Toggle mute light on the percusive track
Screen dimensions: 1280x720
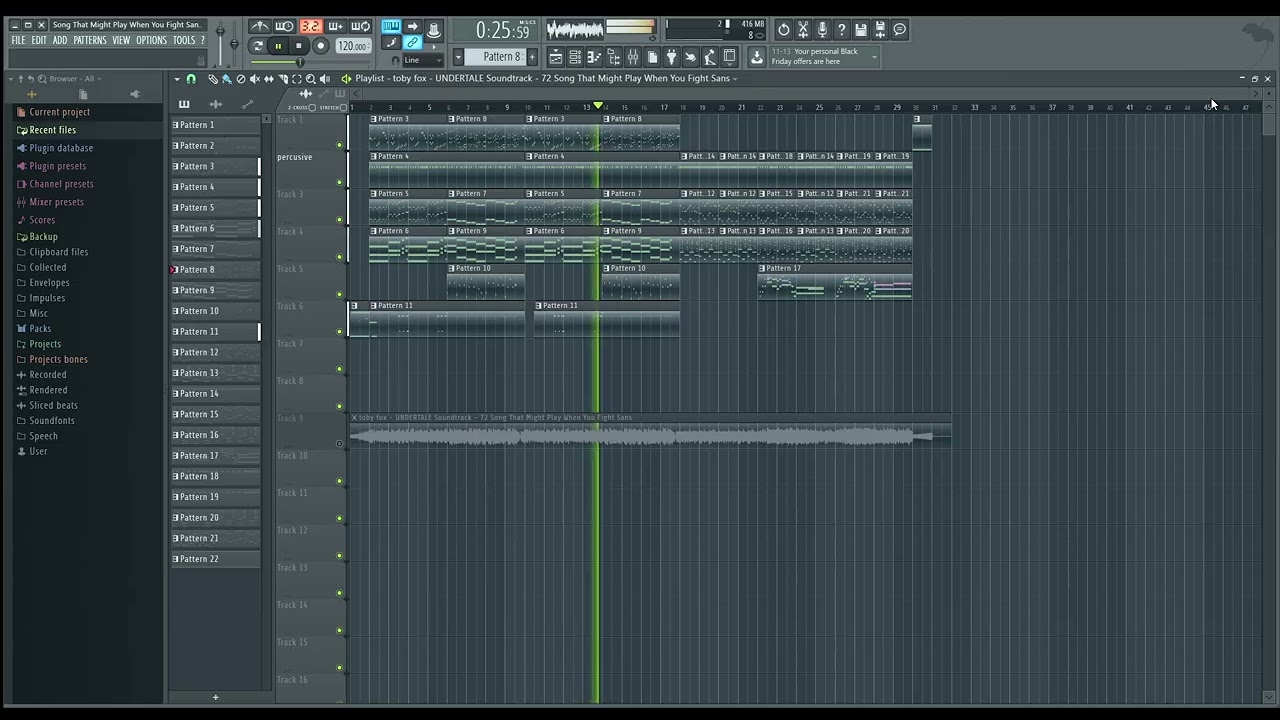coord(339,182)
